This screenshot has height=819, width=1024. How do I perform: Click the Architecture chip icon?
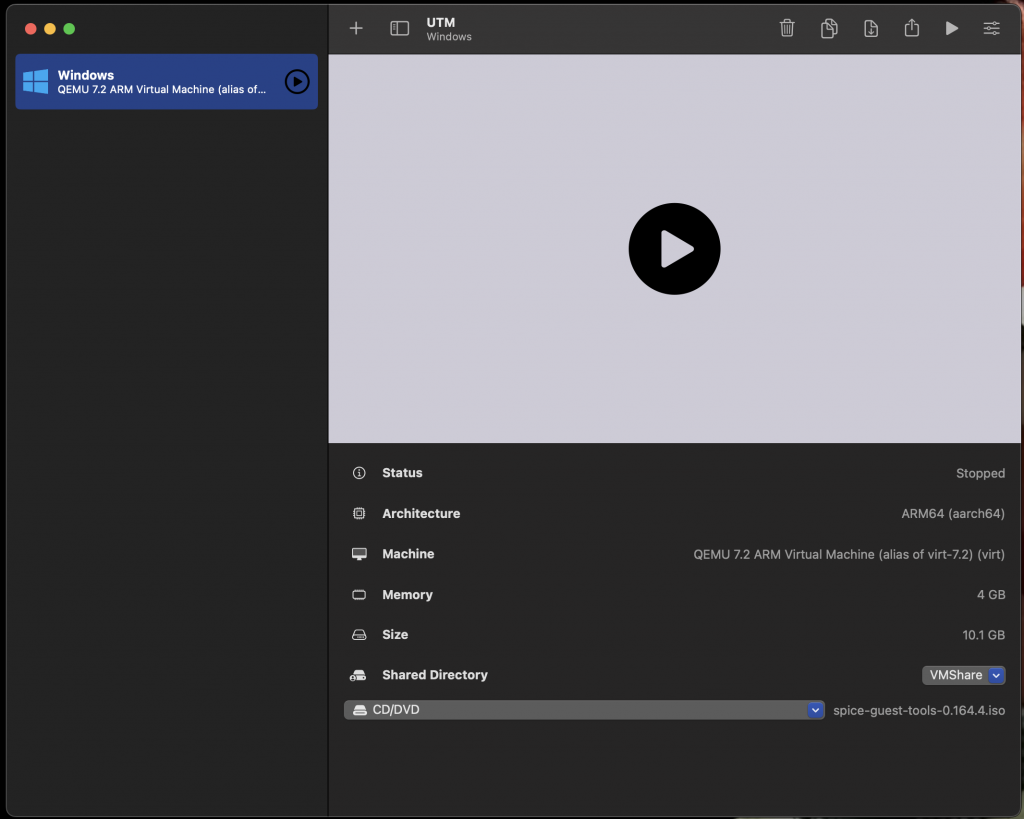pos(359,513)
